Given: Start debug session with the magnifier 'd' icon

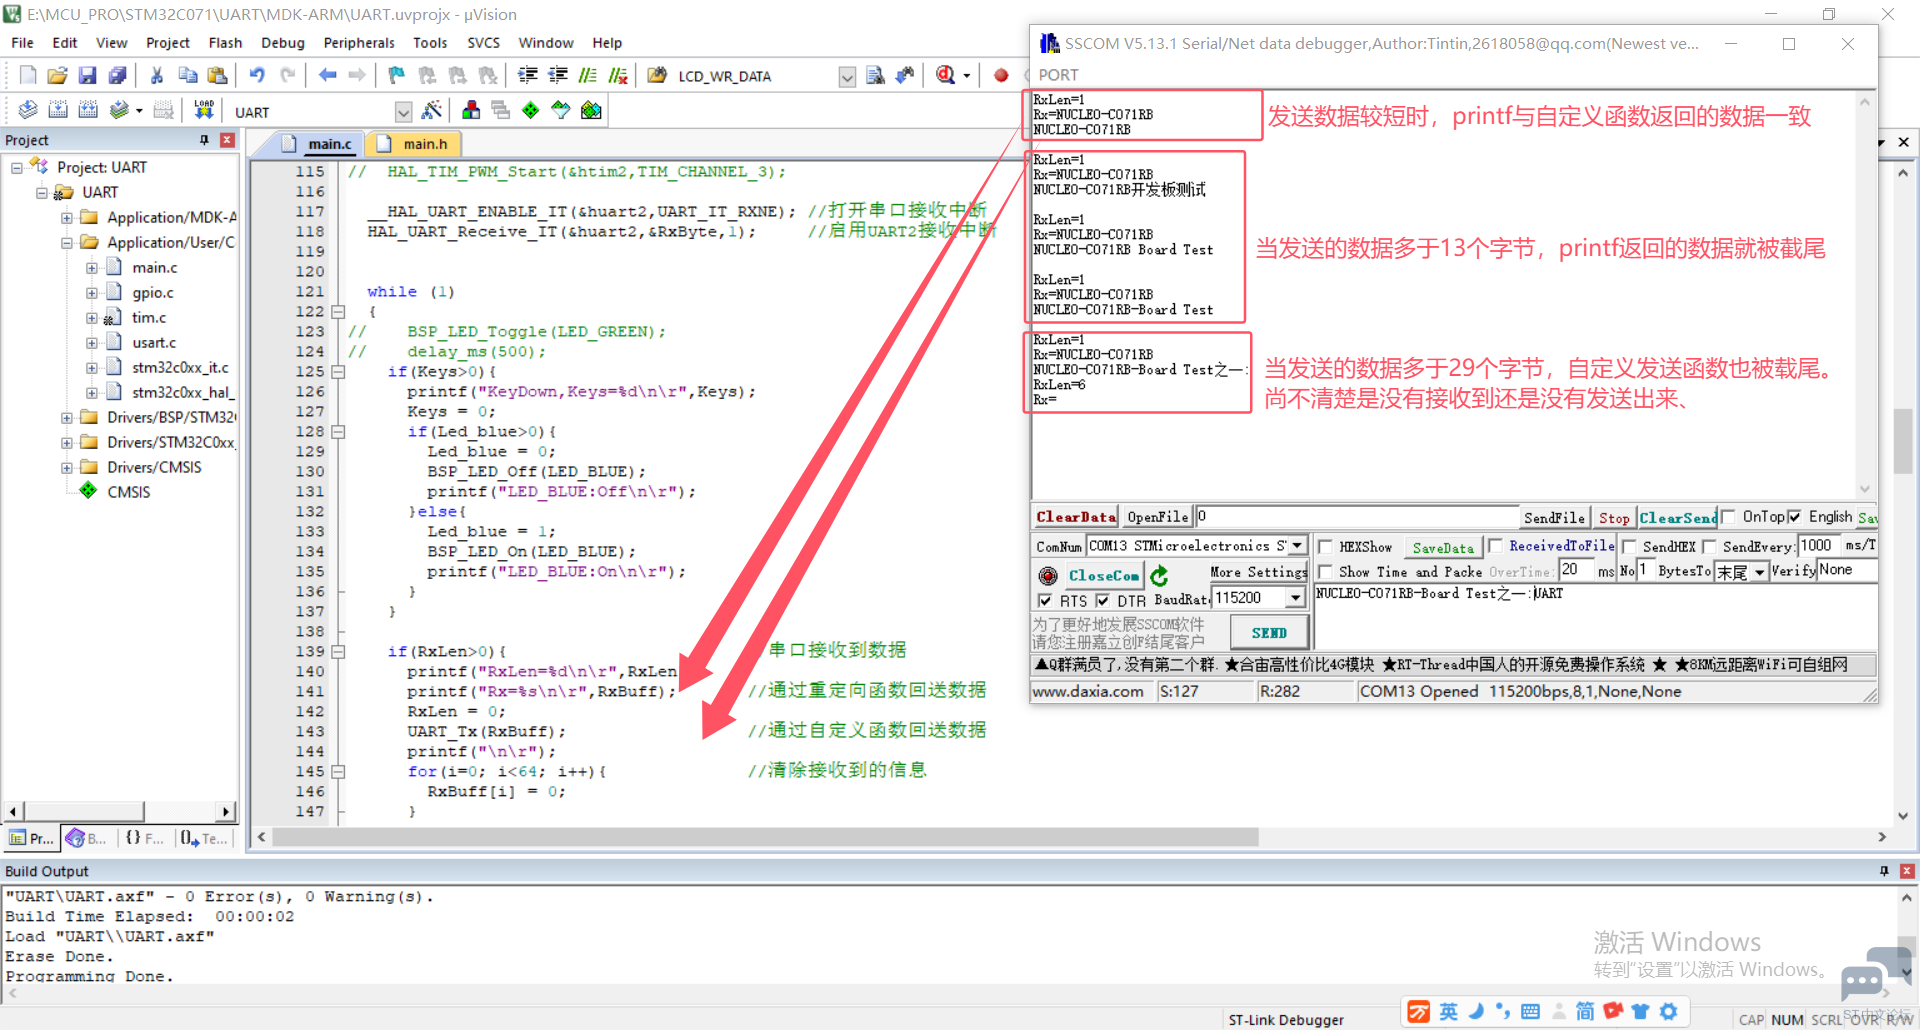Looking at the screenshot, I should [946, 75].
